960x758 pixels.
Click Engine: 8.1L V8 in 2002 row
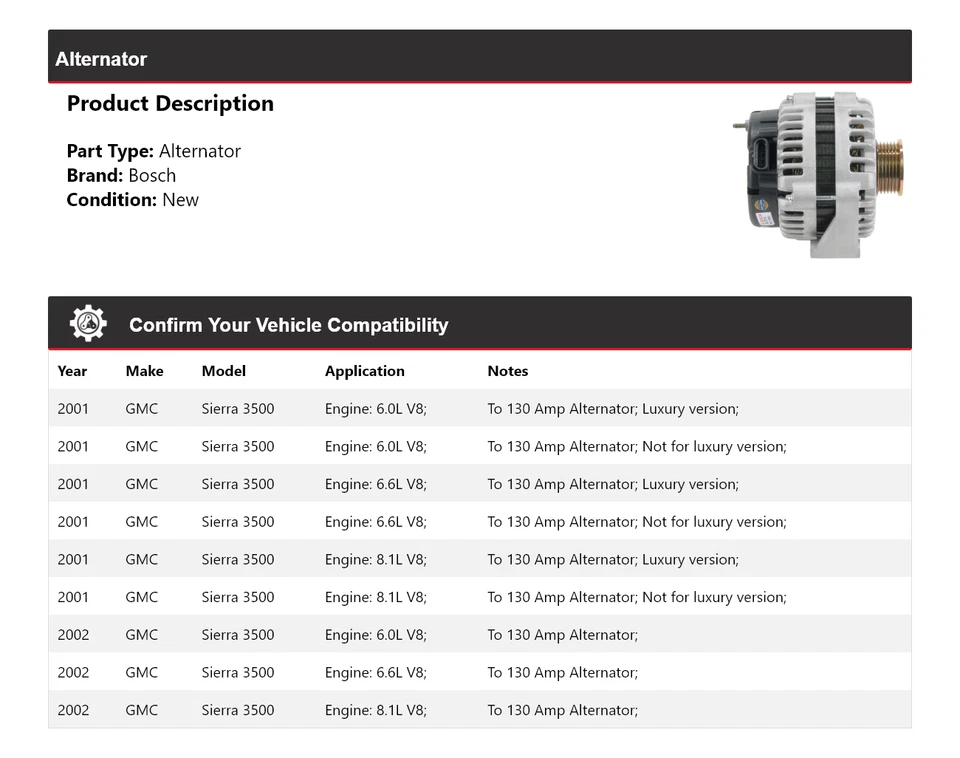click(376, 710)
